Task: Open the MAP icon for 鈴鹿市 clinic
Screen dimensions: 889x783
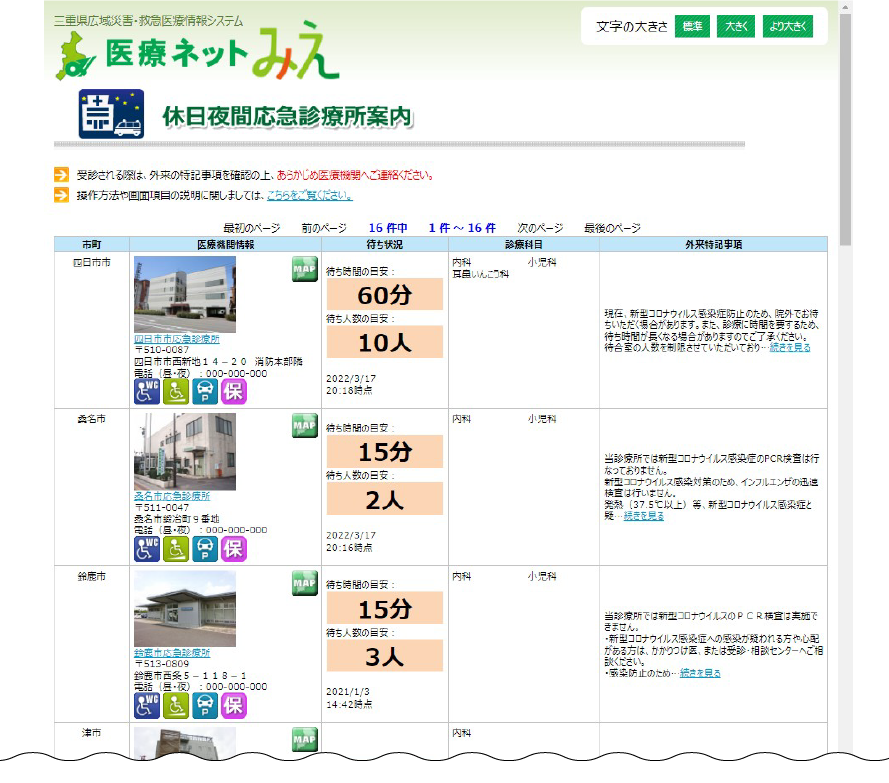Action: [304, 583]
